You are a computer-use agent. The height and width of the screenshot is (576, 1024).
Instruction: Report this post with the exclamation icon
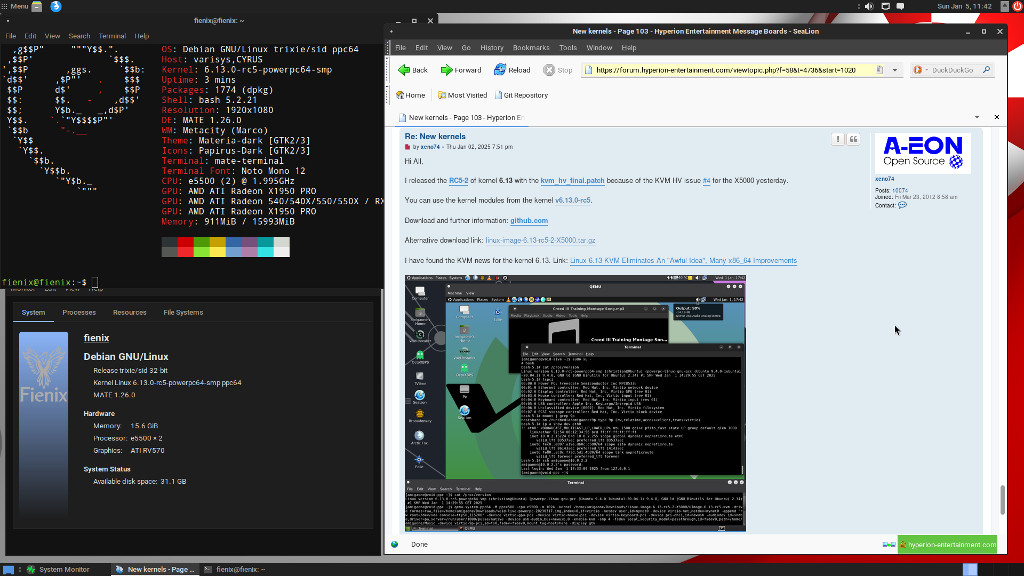tap(838, 139)
